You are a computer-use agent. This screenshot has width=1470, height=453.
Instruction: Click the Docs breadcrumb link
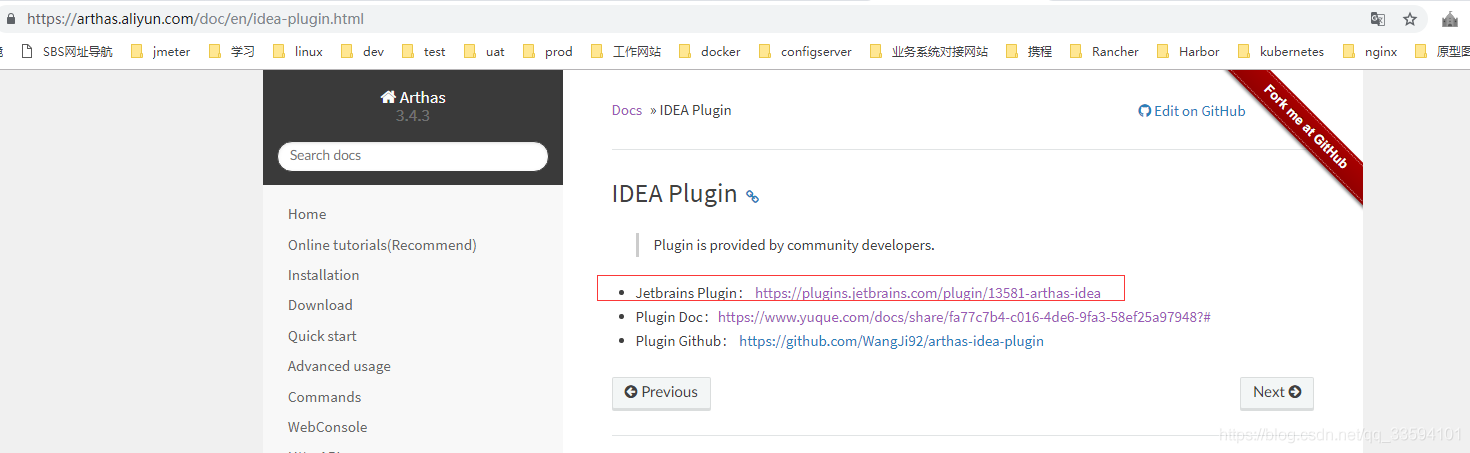click(x=627, y=110)
